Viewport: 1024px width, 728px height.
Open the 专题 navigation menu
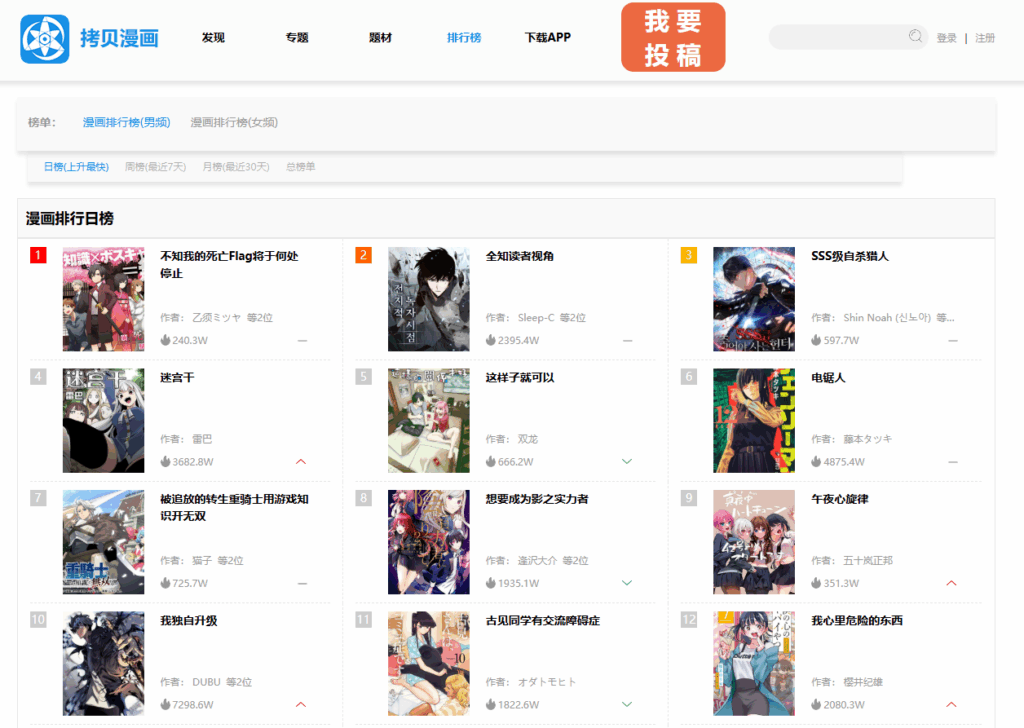296,38
